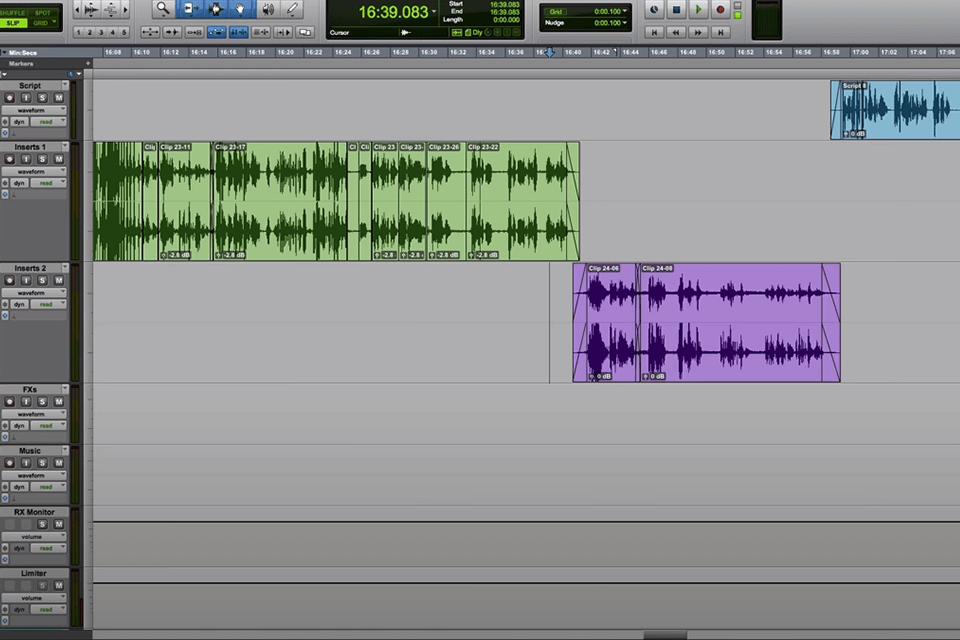Switch to Grid edit mode

(43, 22)
